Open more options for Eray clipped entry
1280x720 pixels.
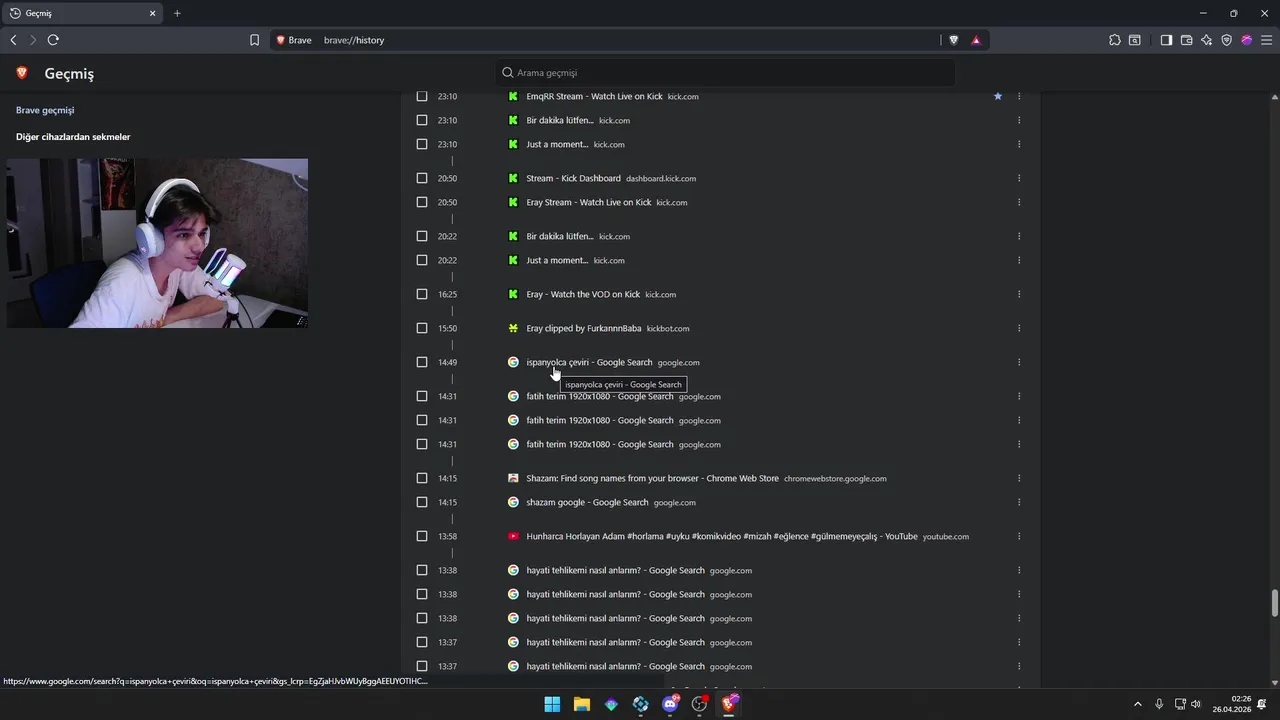click(x=1019, y=328)
